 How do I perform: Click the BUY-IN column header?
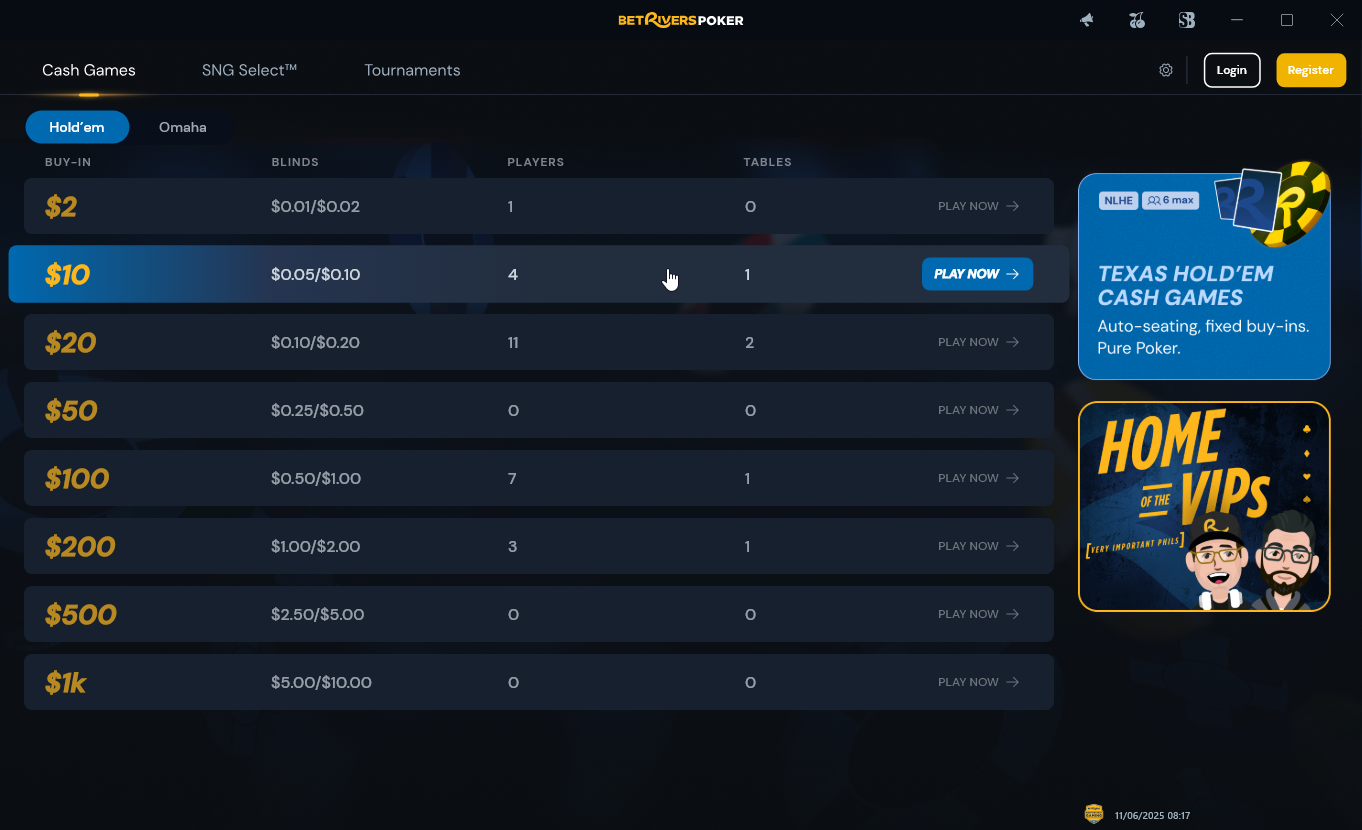pos(68,162)
